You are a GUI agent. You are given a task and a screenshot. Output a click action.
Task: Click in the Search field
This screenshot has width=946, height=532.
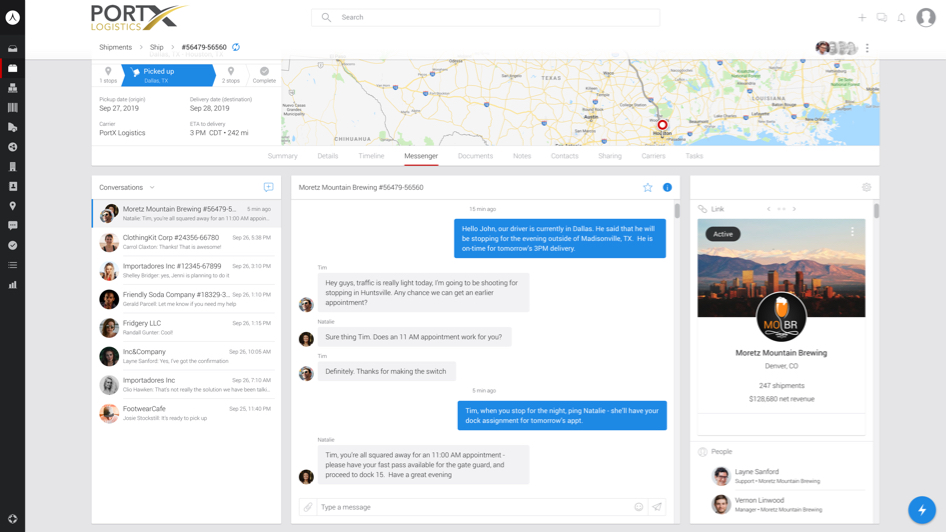point(486,17)
